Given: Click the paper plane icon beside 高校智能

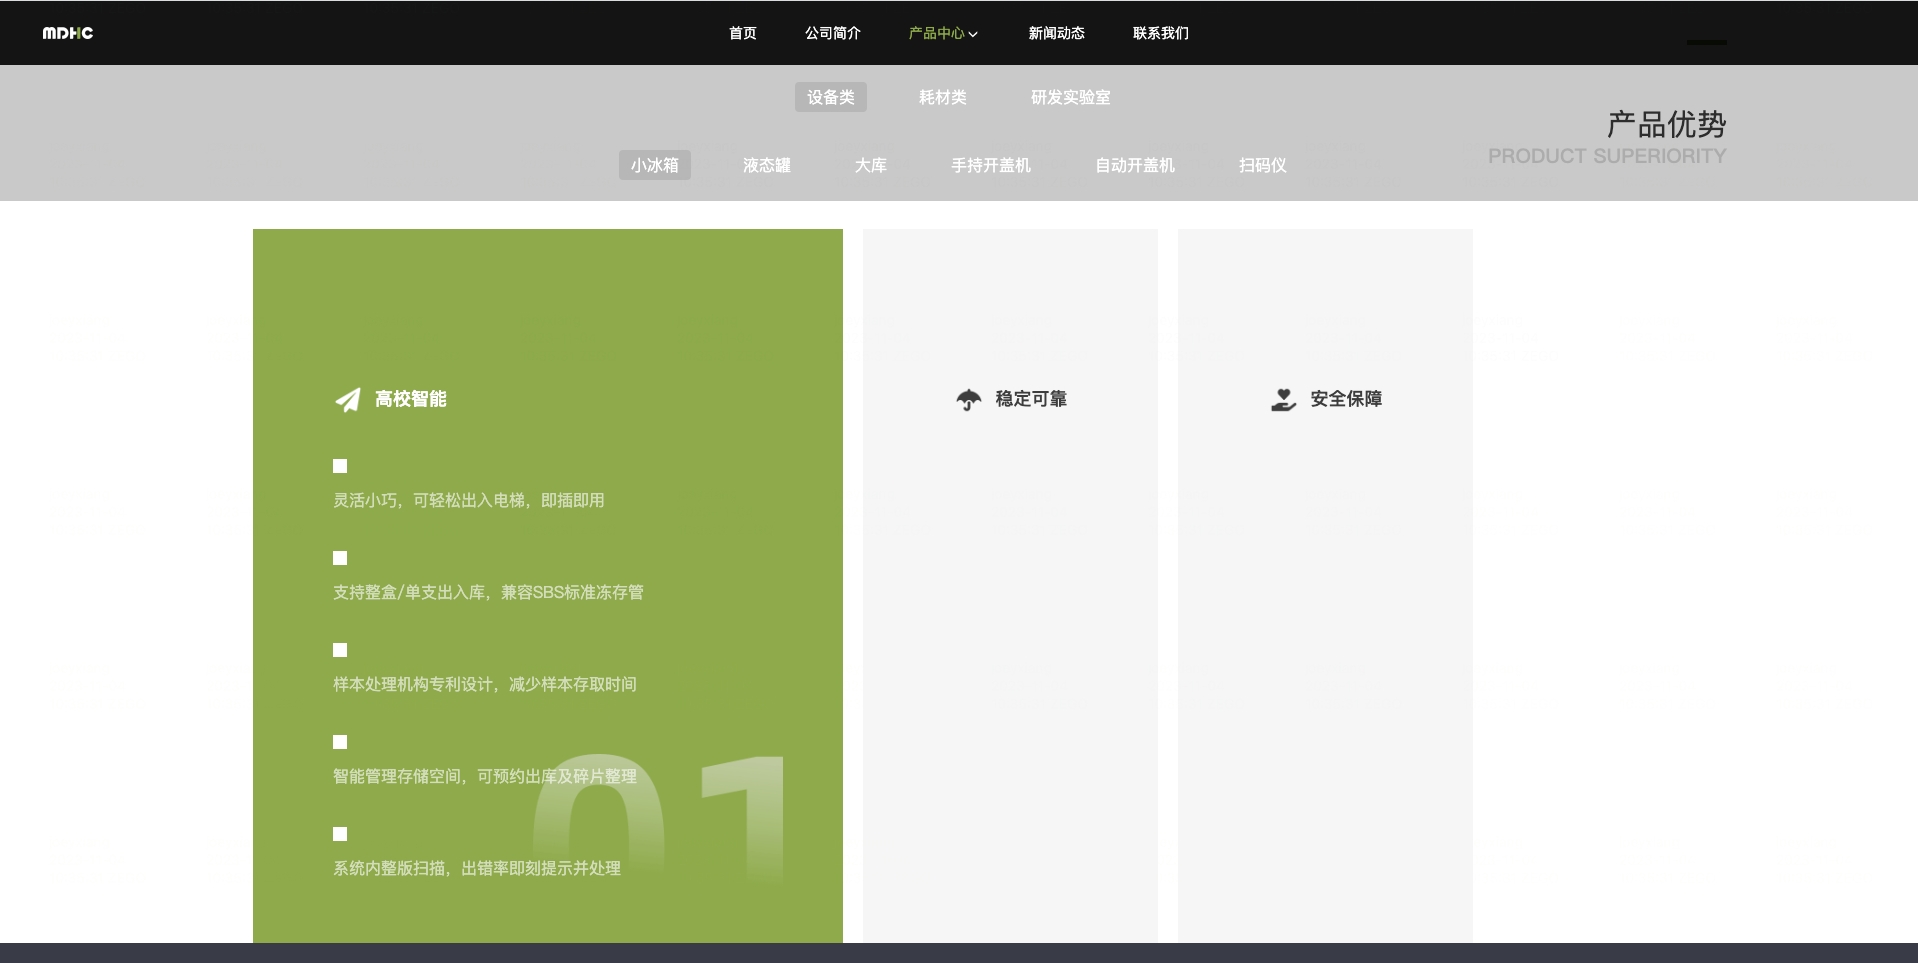Looking at the screenshot, I should (347, 400).
